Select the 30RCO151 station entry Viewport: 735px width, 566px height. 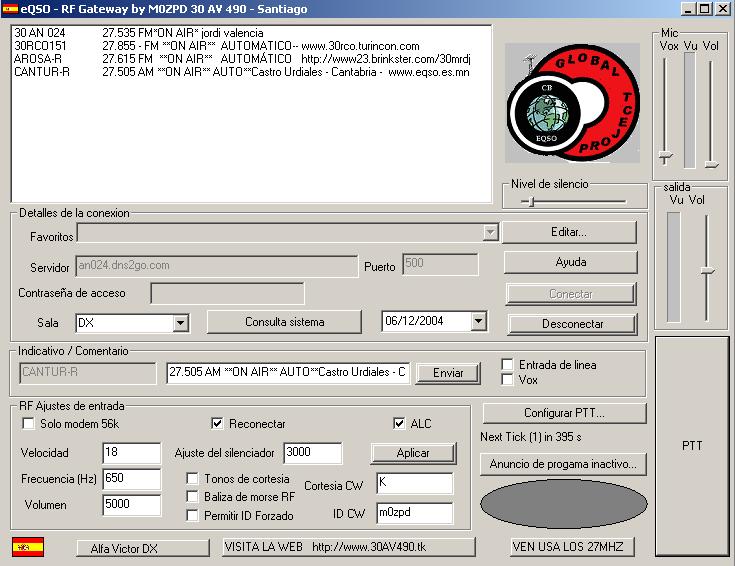[40, 46]
